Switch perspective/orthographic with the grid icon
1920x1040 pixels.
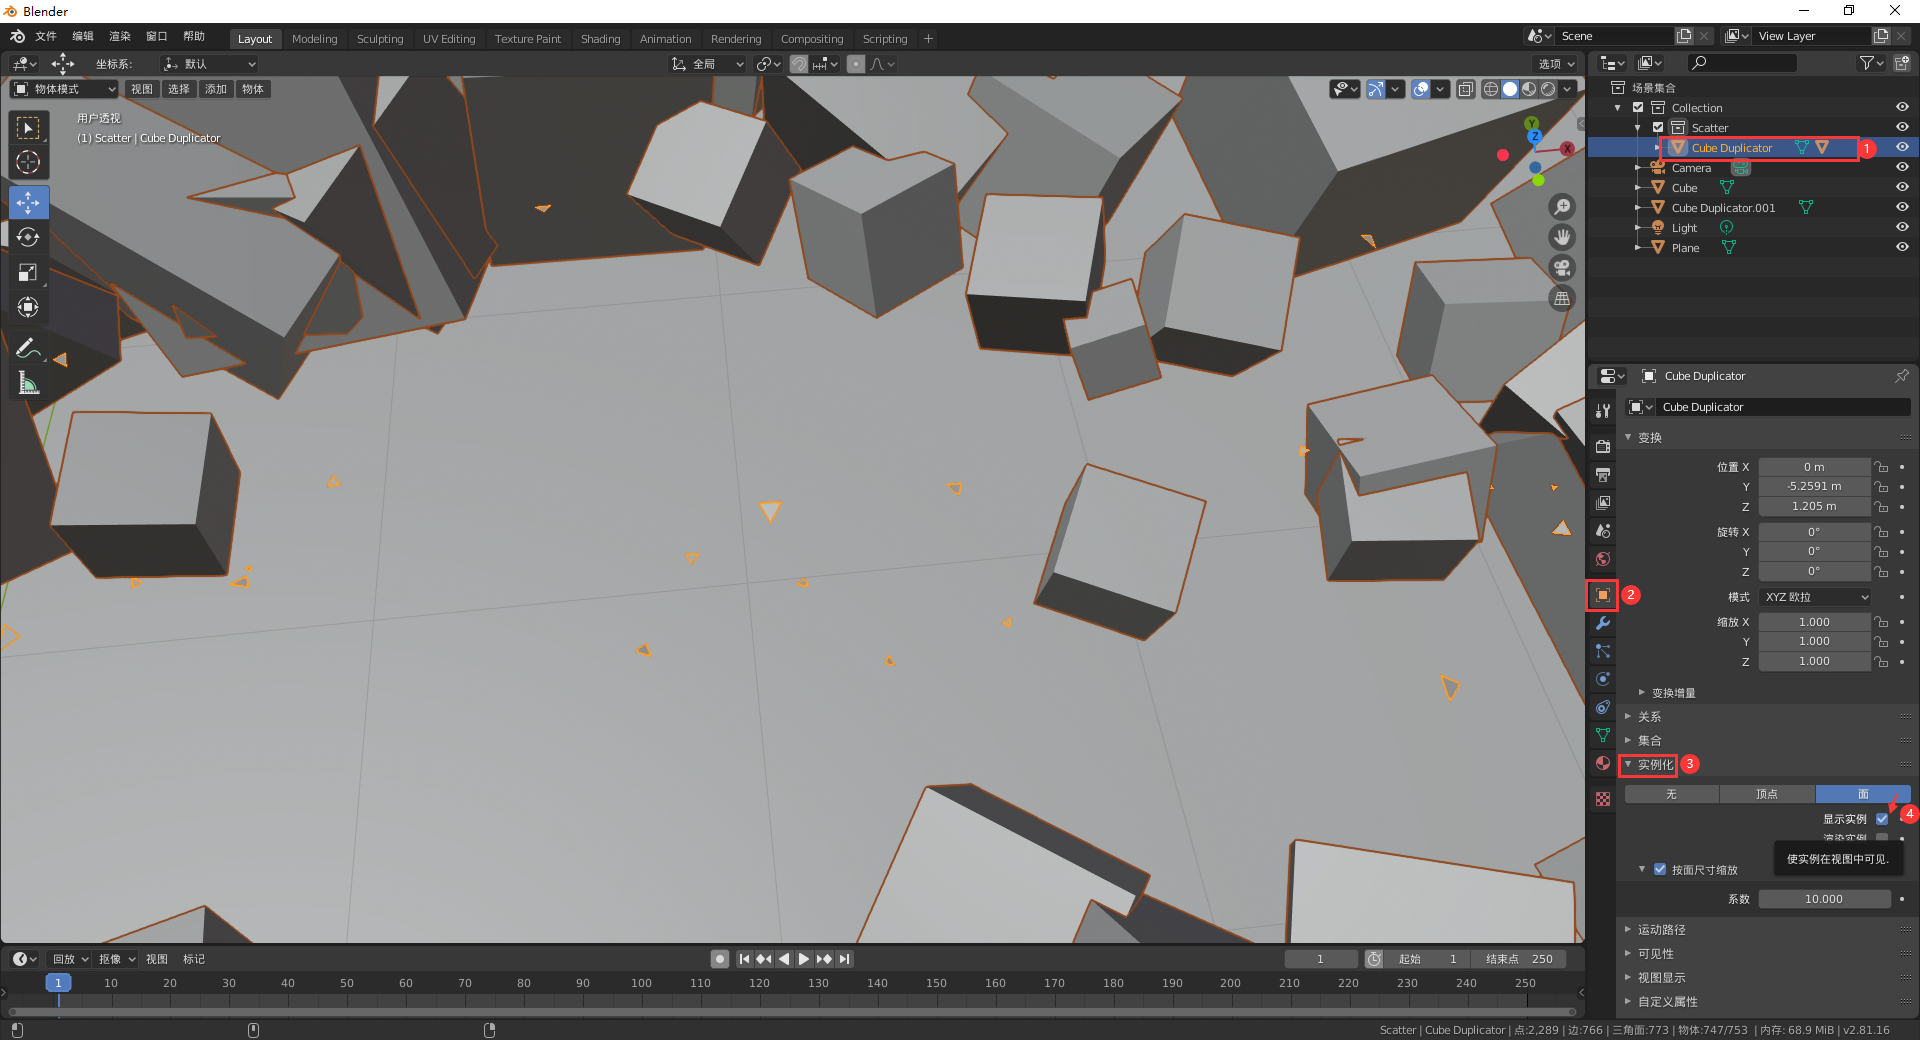coord(1562,298)
